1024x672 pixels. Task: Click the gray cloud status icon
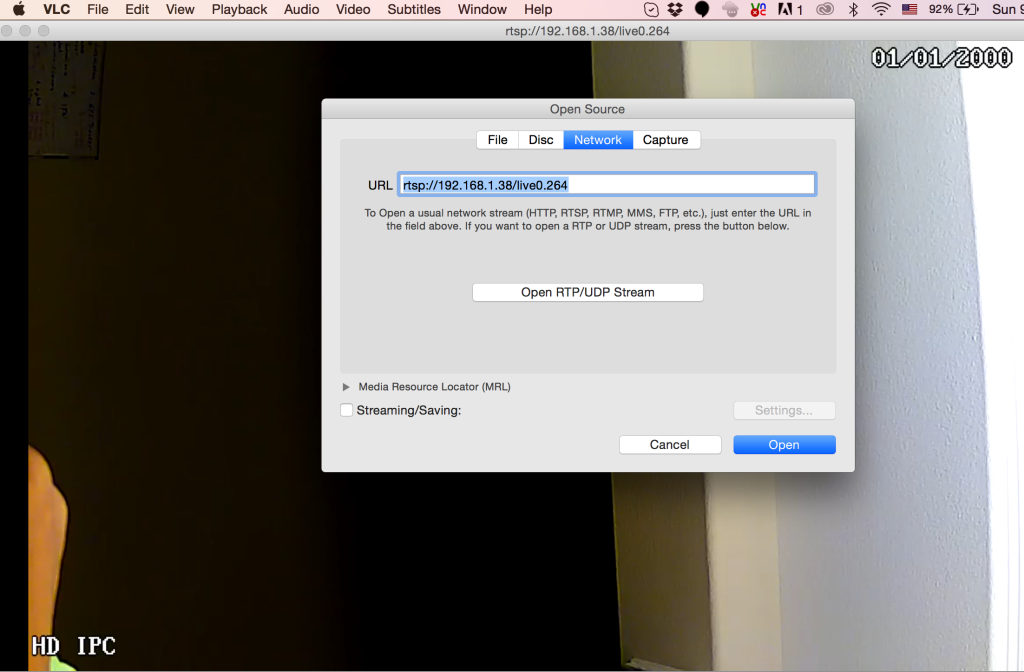pyautogui.click(x=730, y=9)
